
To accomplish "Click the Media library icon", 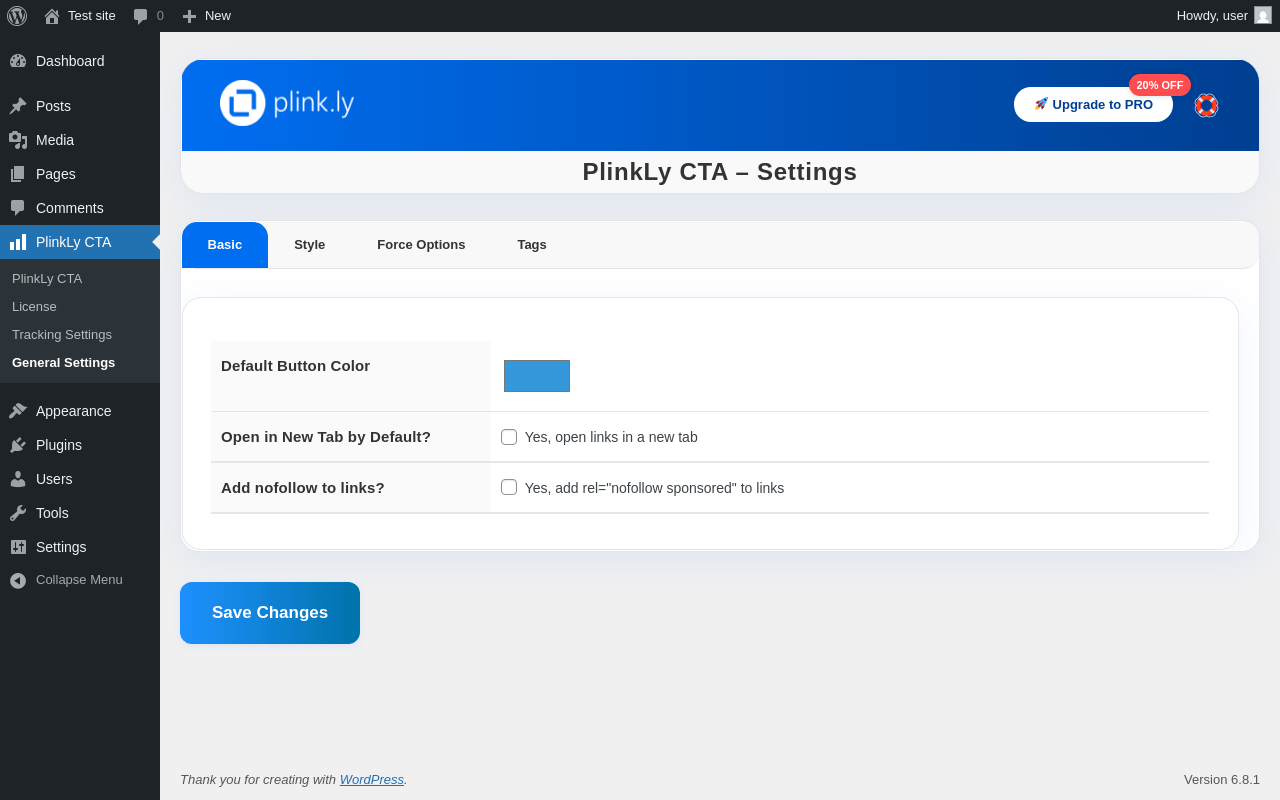I will click(x=18, y=140).
